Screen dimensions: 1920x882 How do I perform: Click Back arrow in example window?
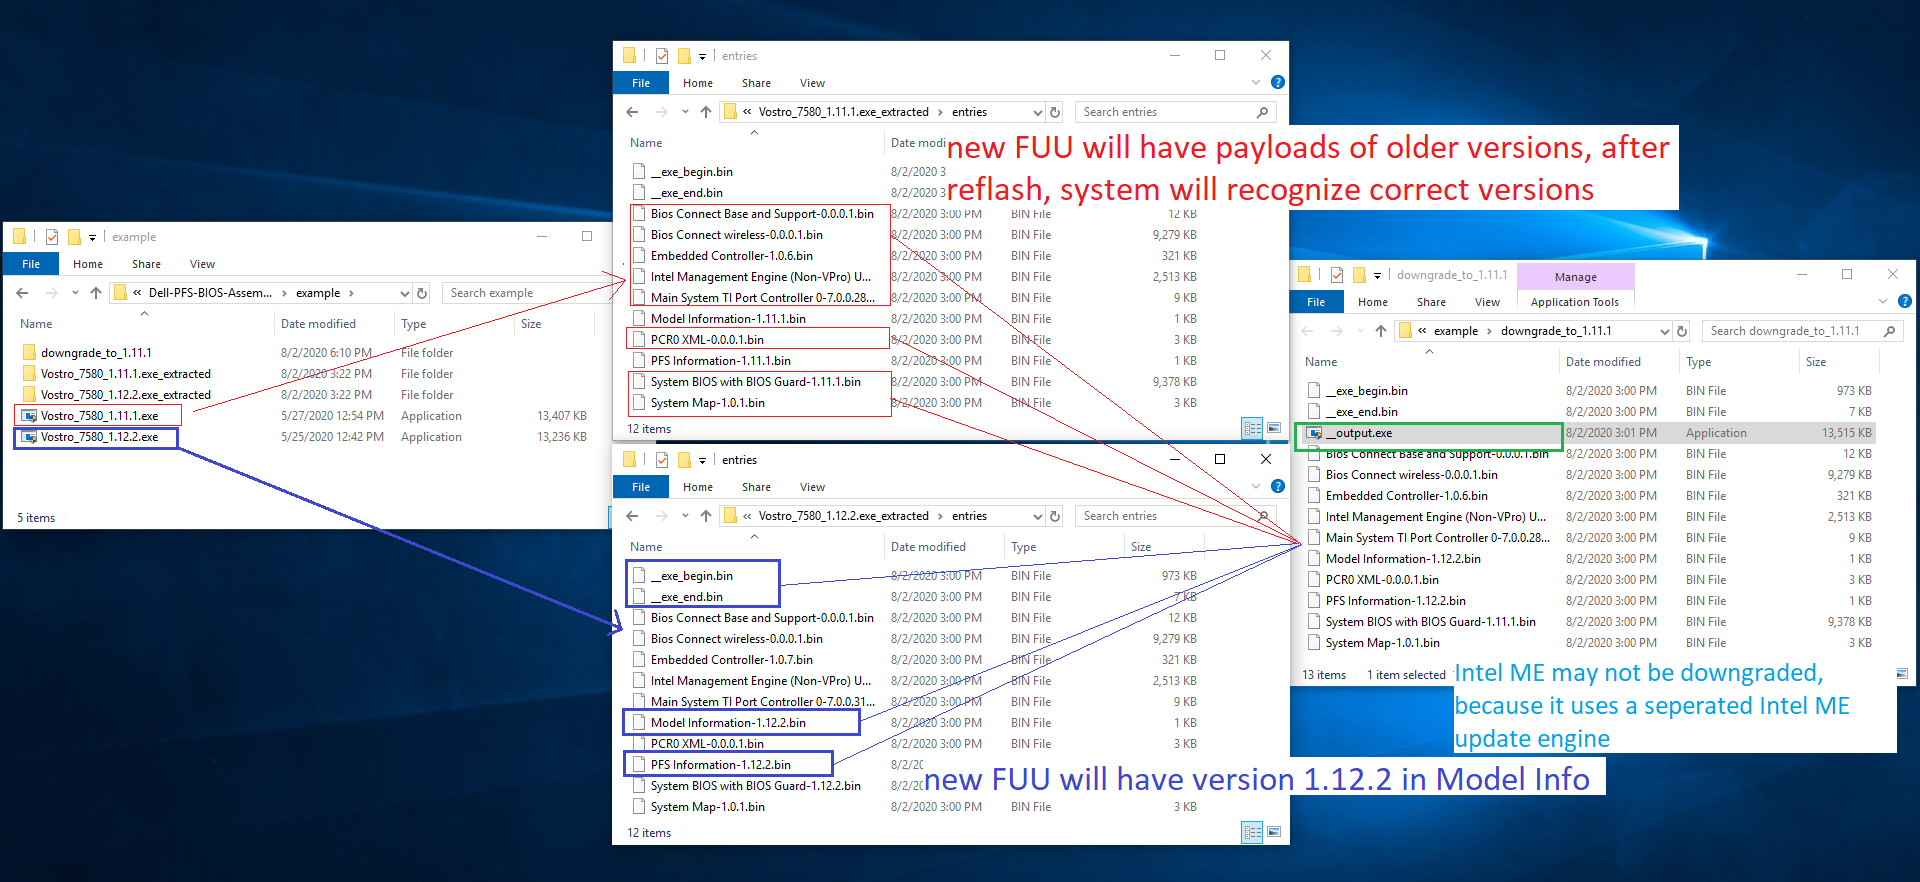(22, 293)
